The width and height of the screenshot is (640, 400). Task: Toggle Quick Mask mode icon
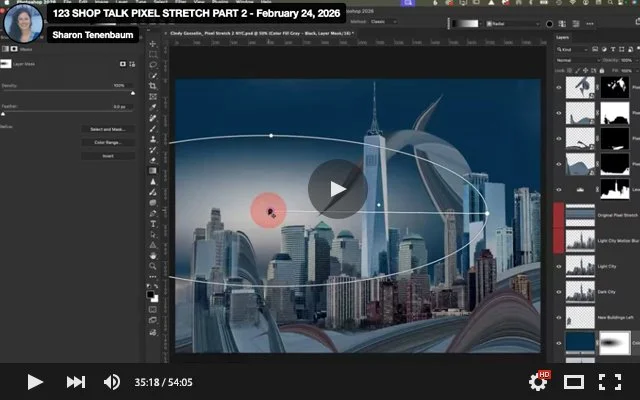pos(153,310)
